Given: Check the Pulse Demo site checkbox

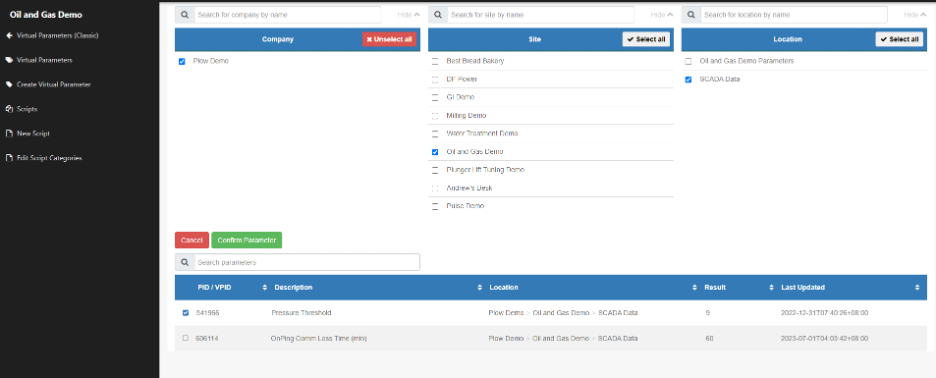Looking at the screenshot, I should [x=435, y=206].
